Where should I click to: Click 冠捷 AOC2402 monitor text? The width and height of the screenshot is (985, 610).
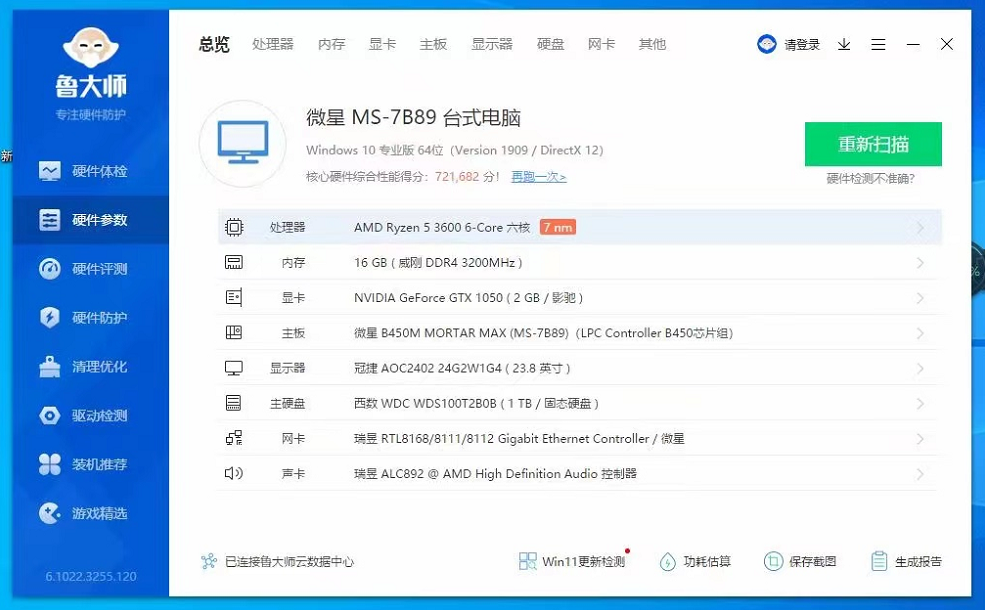462,368
